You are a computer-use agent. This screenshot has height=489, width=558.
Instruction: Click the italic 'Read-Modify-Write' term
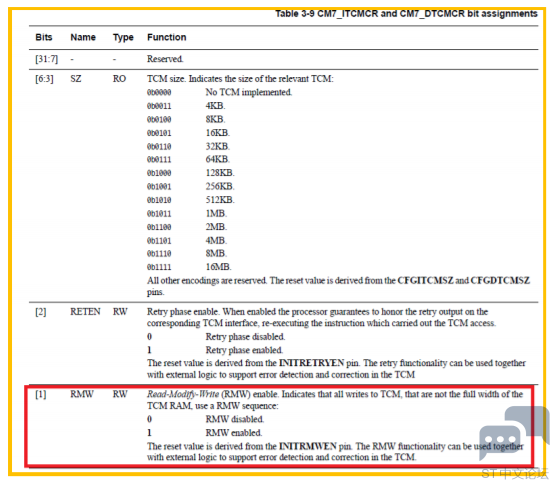coord(183,394)
